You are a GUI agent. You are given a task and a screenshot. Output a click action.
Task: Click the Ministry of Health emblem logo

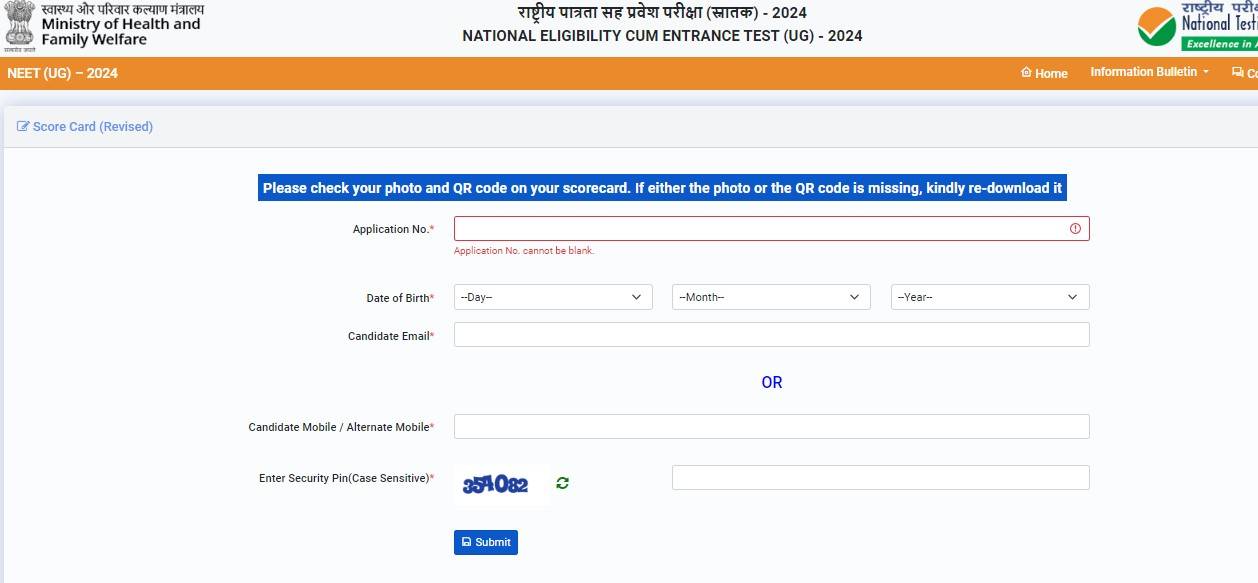[18, 27]
